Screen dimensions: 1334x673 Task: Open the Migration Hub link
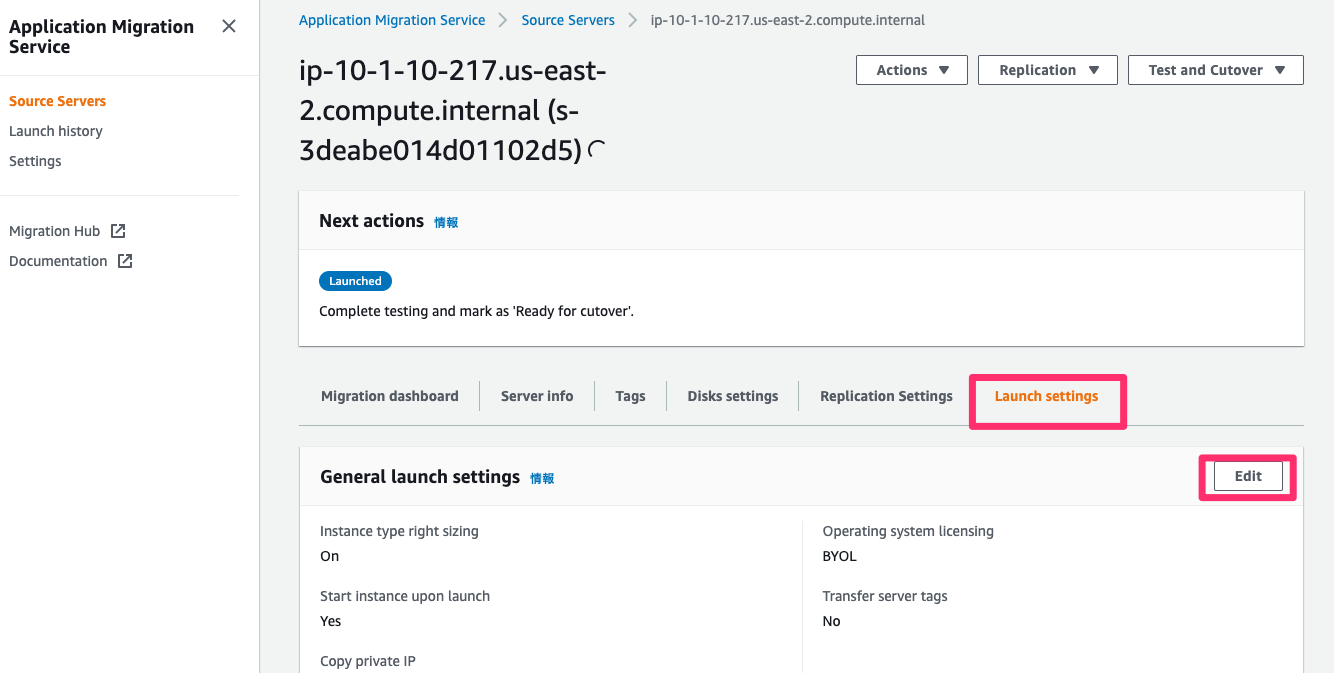55,231
